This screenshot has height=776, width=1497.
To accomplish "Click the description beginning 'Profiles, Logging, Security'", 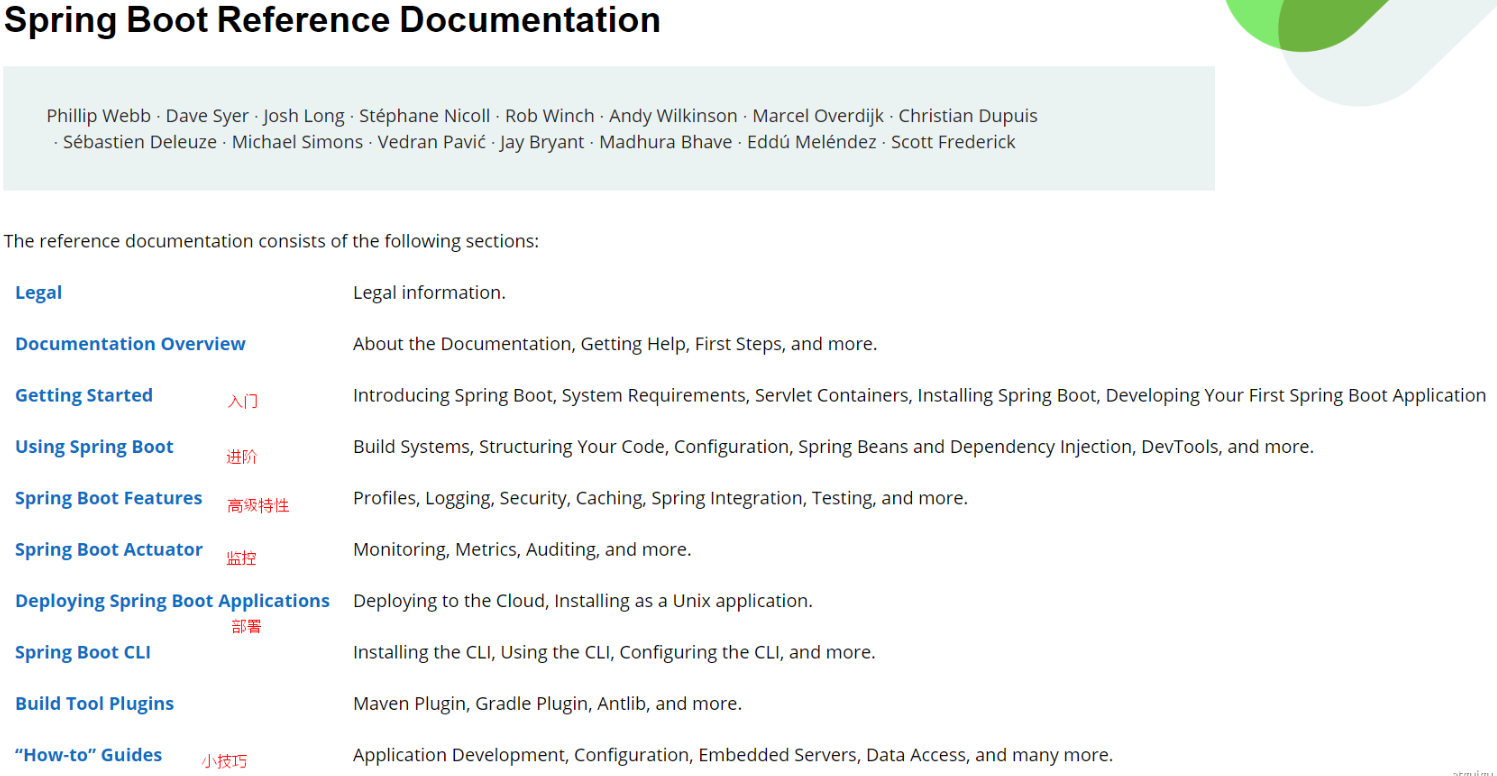I will [x=660, y=498].
